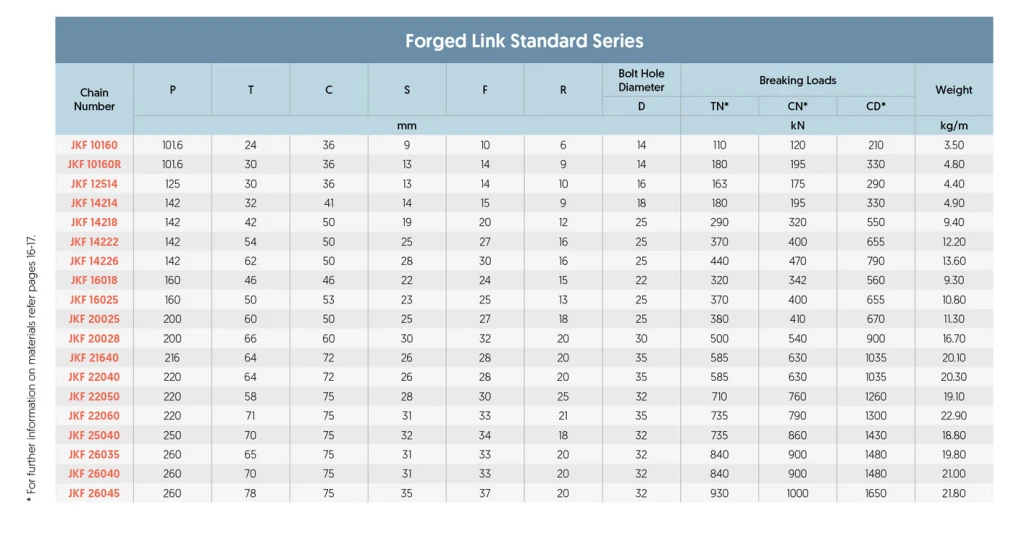Screen dimensions: 1024x544
Task: Click chain number JKF 12514
Action: click(x=94, y=184)
